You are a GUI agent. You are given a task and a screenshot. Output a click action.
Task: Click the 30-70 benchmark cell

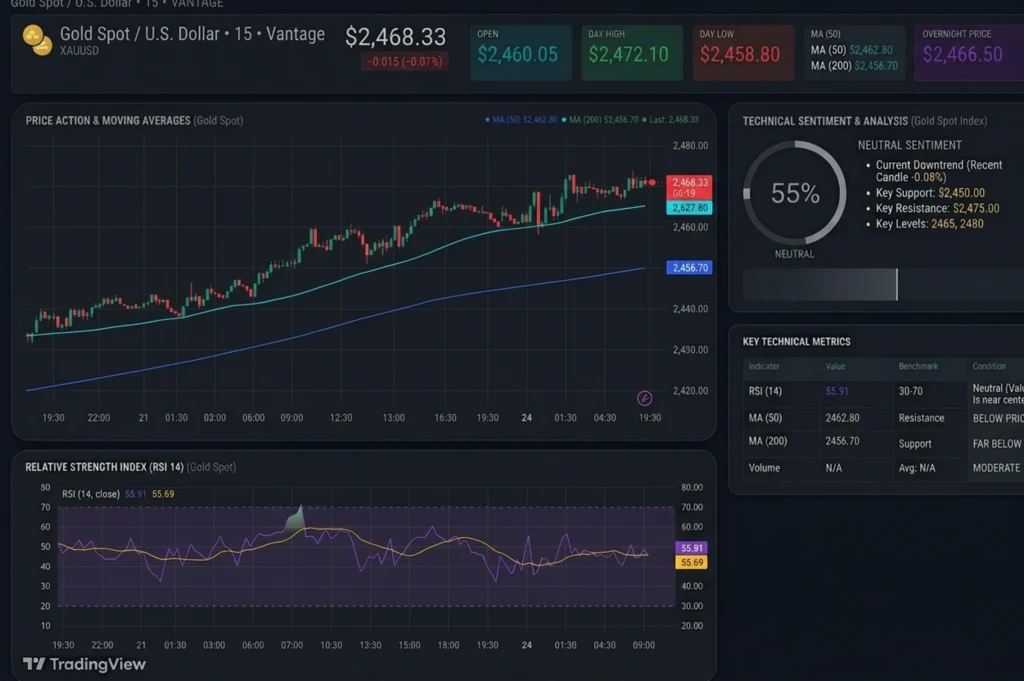point(910,391)
